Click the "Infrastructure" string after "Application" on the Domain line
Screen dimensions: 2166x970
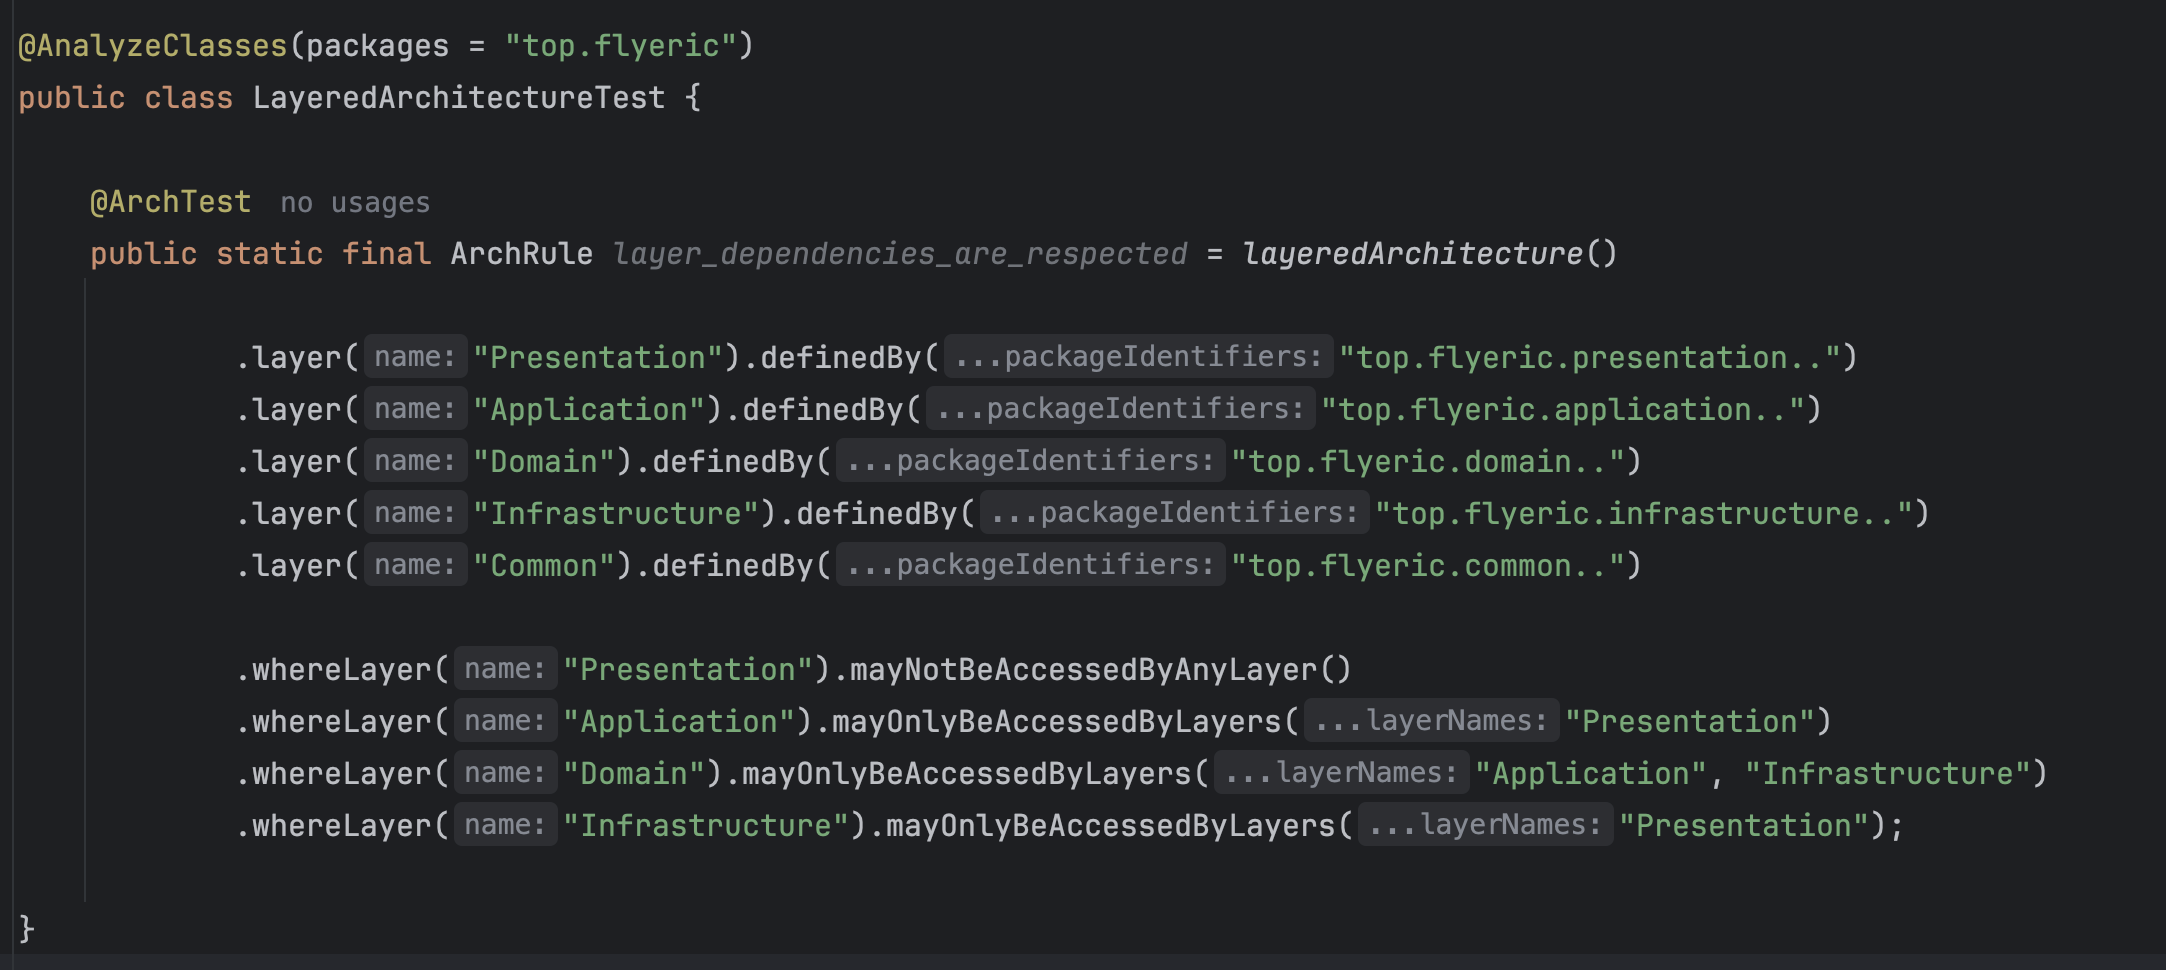point(1887,774)
